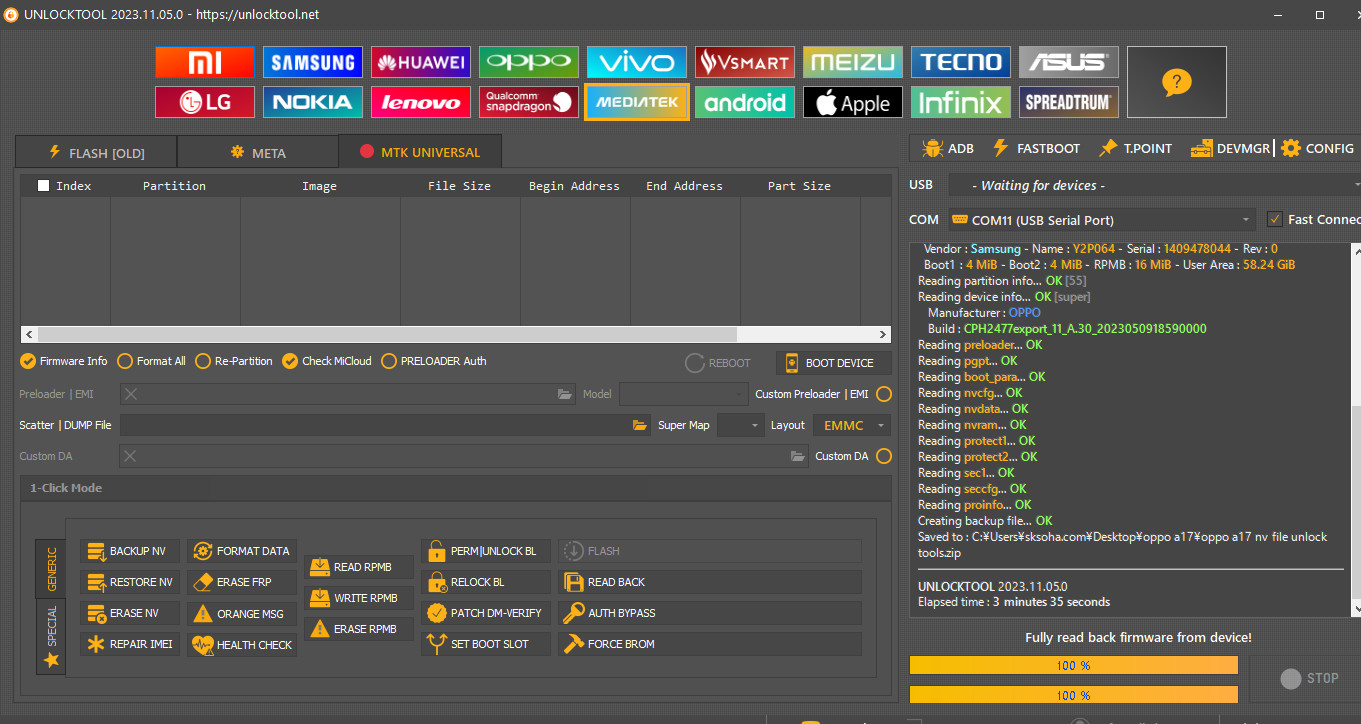Enable Custom Preloader EMI toggle
The height and width of the screenshot is (724, 1361).
click(884, 394)
